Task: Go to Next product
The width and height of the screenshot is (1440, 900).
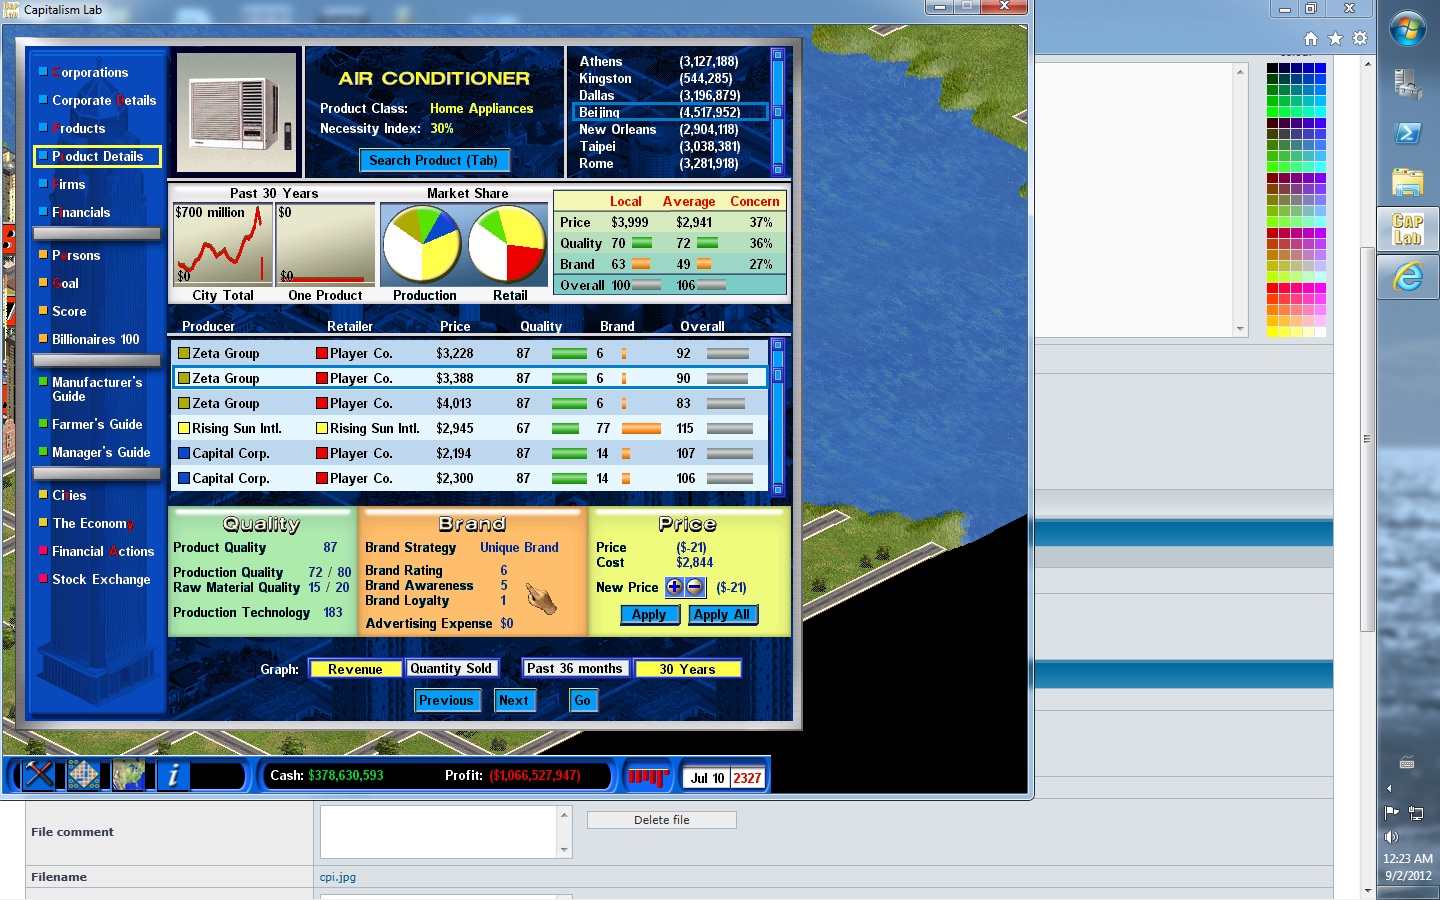Action: coord(514,700)
